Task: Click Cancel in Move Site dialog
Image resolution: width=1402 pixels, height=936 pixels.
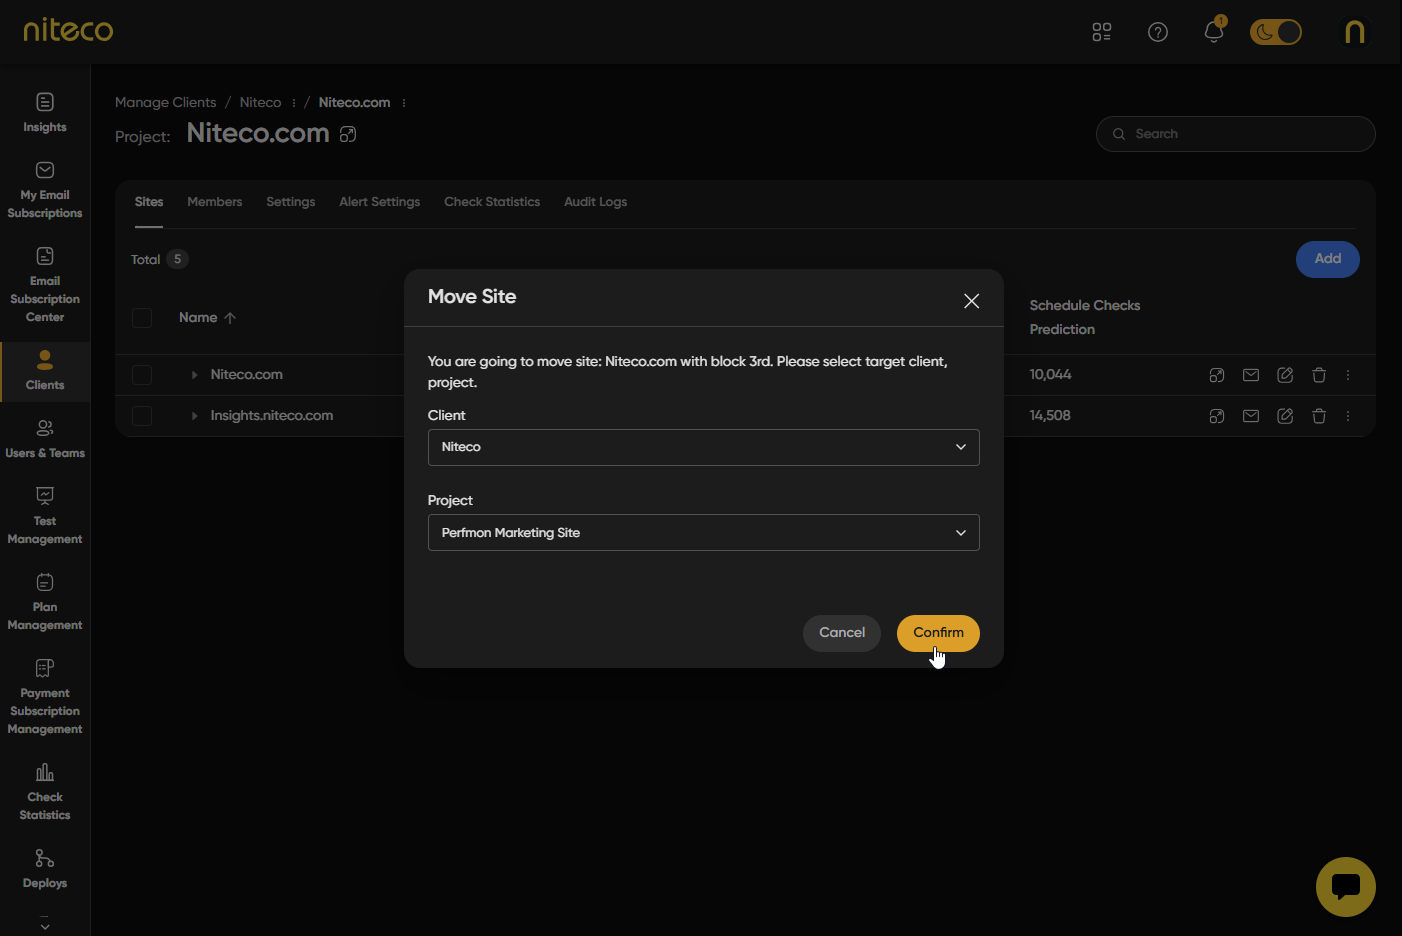Action: point(842,633)
